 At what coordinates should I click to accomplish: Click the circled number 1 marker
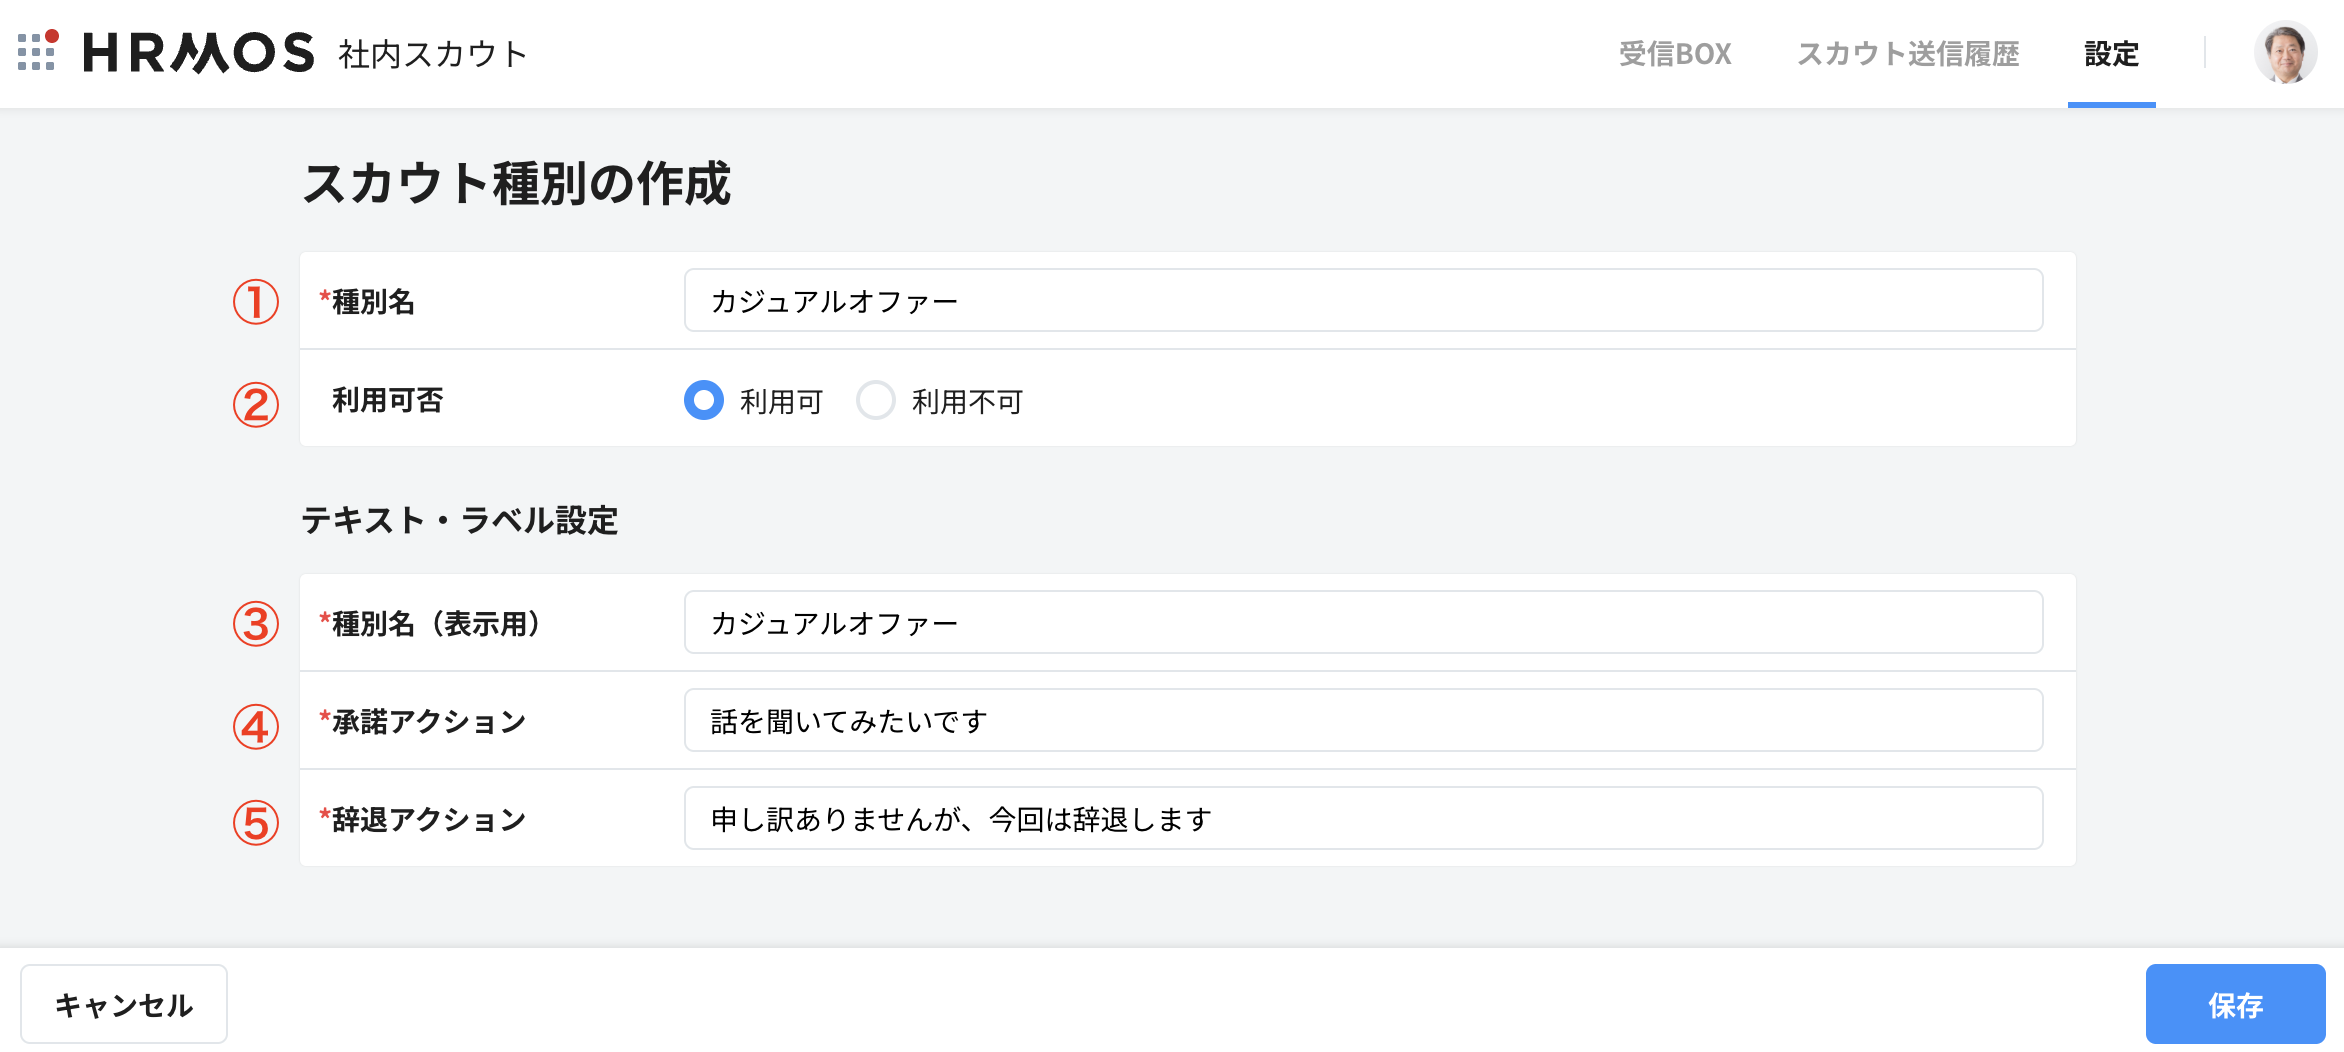pos(256,302)
